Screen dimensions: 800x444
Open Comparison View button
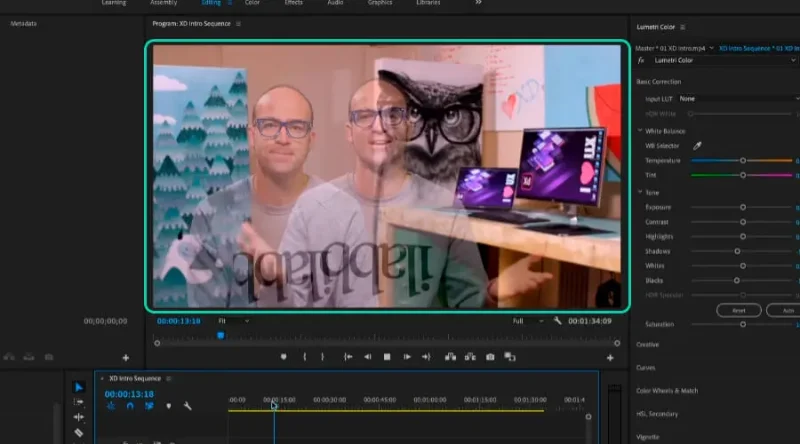coord(510,357)
